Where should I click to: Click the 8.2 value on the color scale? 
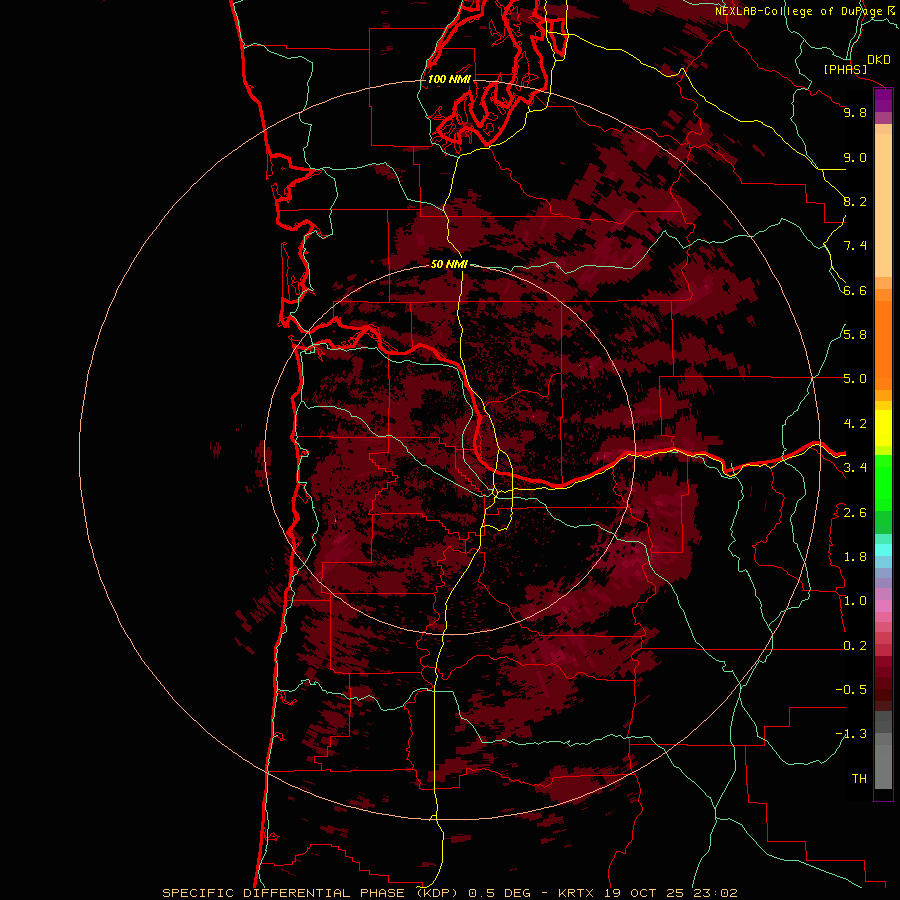click(x=855, y=201)
